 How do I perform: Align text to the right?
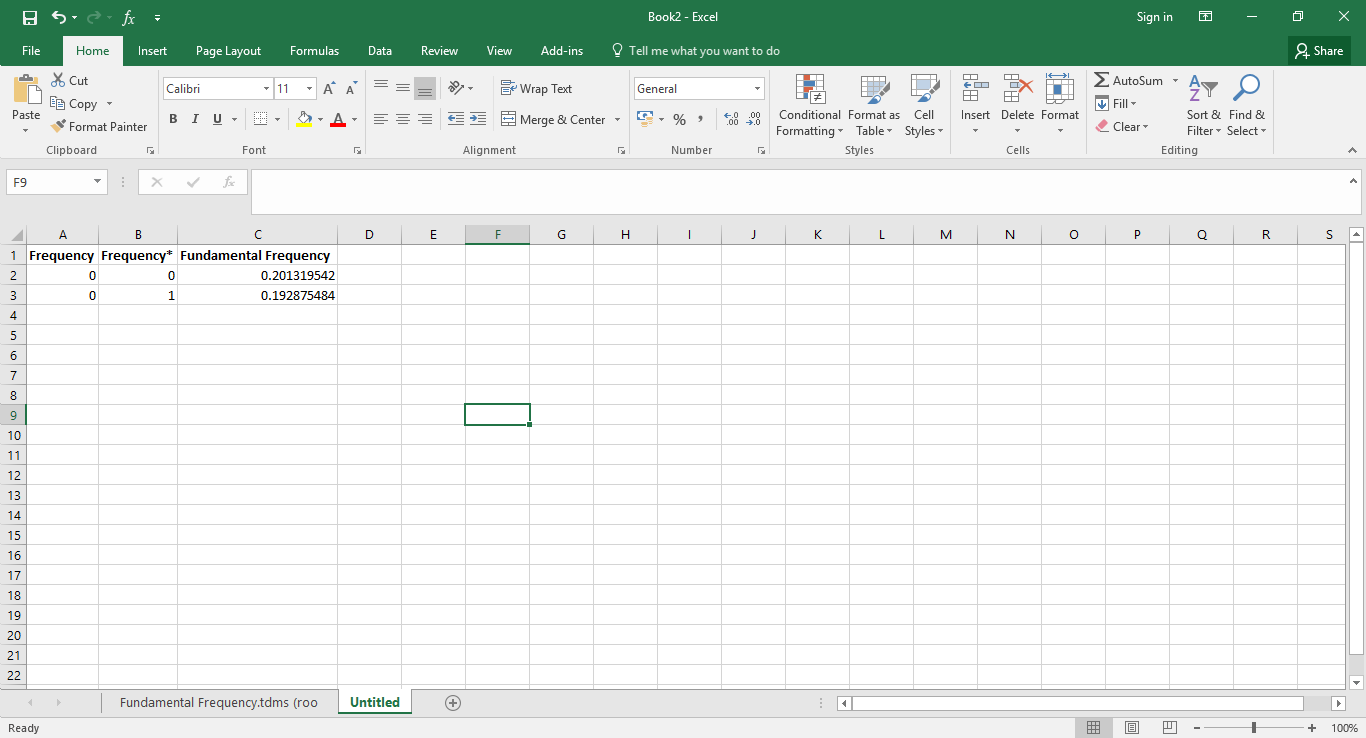[x=425, y=119]
